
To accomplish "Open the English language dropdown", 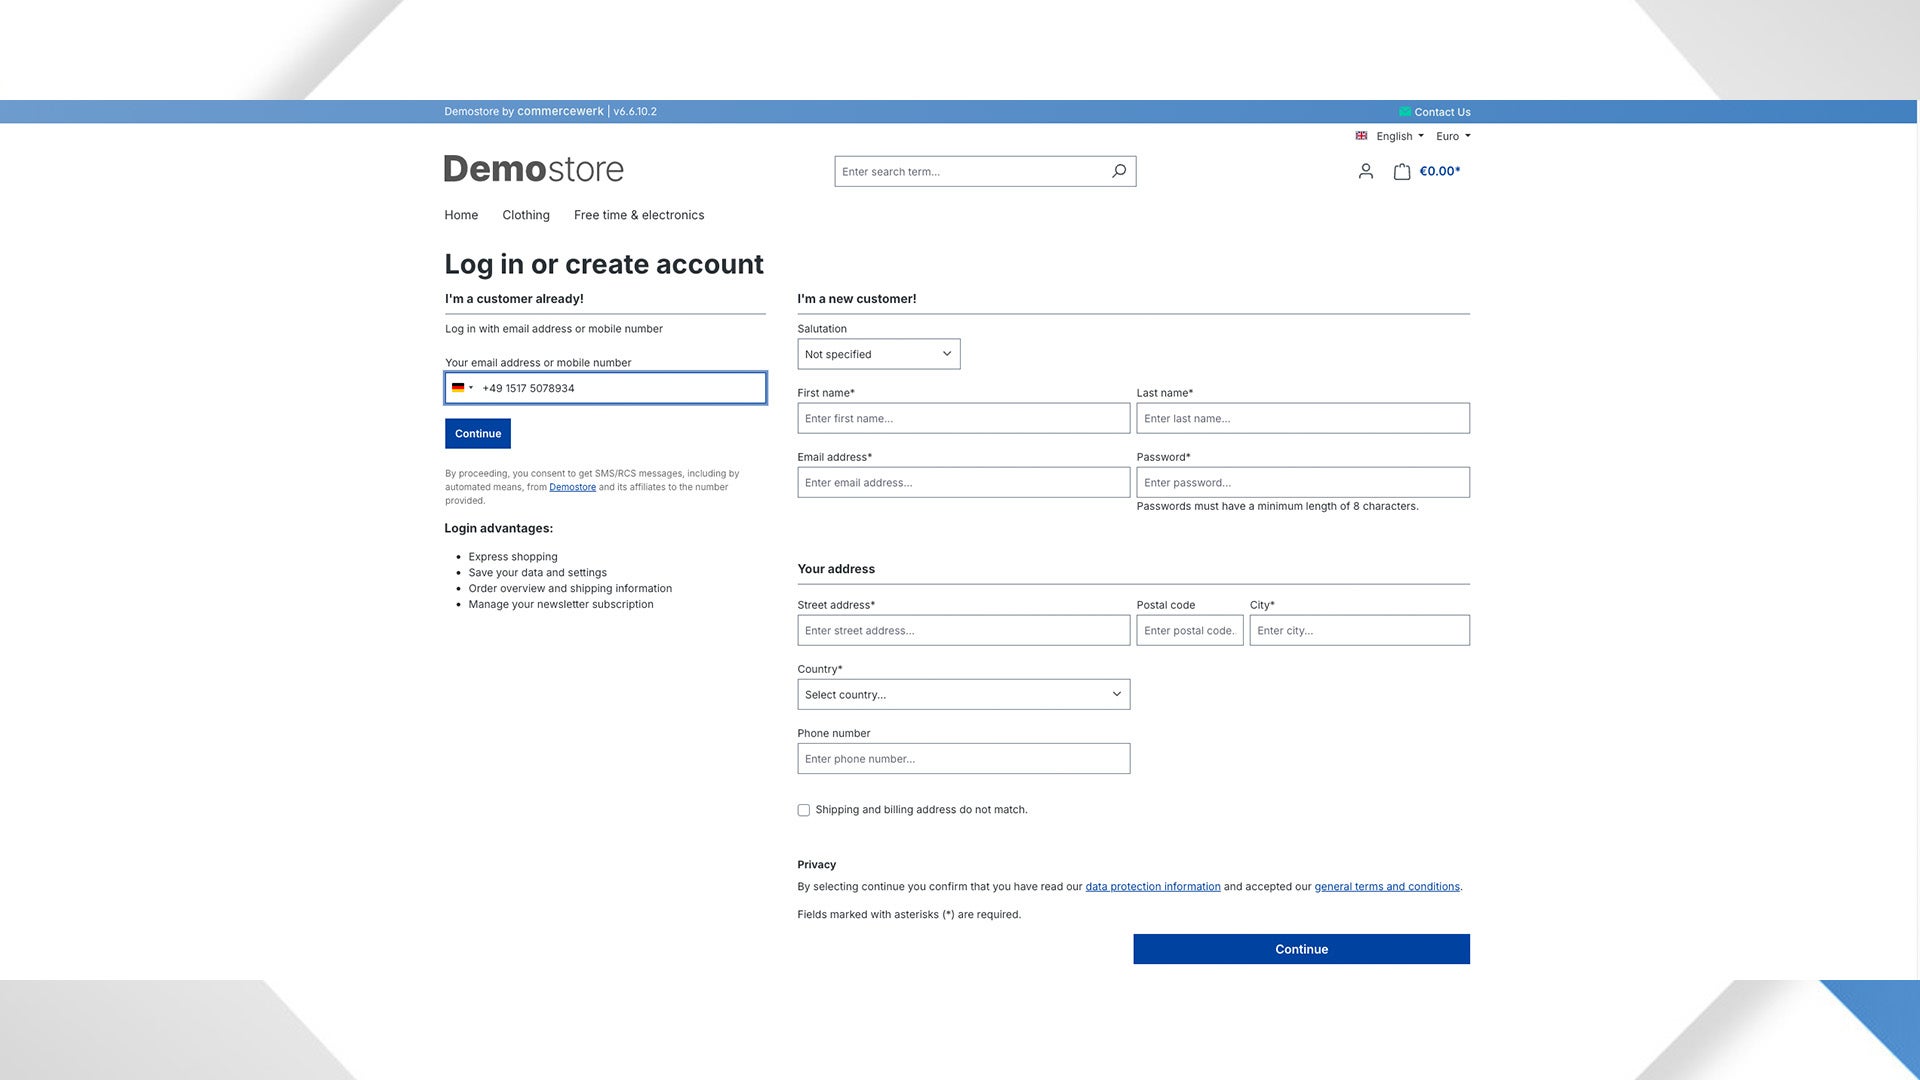I will click(1400, 136).
